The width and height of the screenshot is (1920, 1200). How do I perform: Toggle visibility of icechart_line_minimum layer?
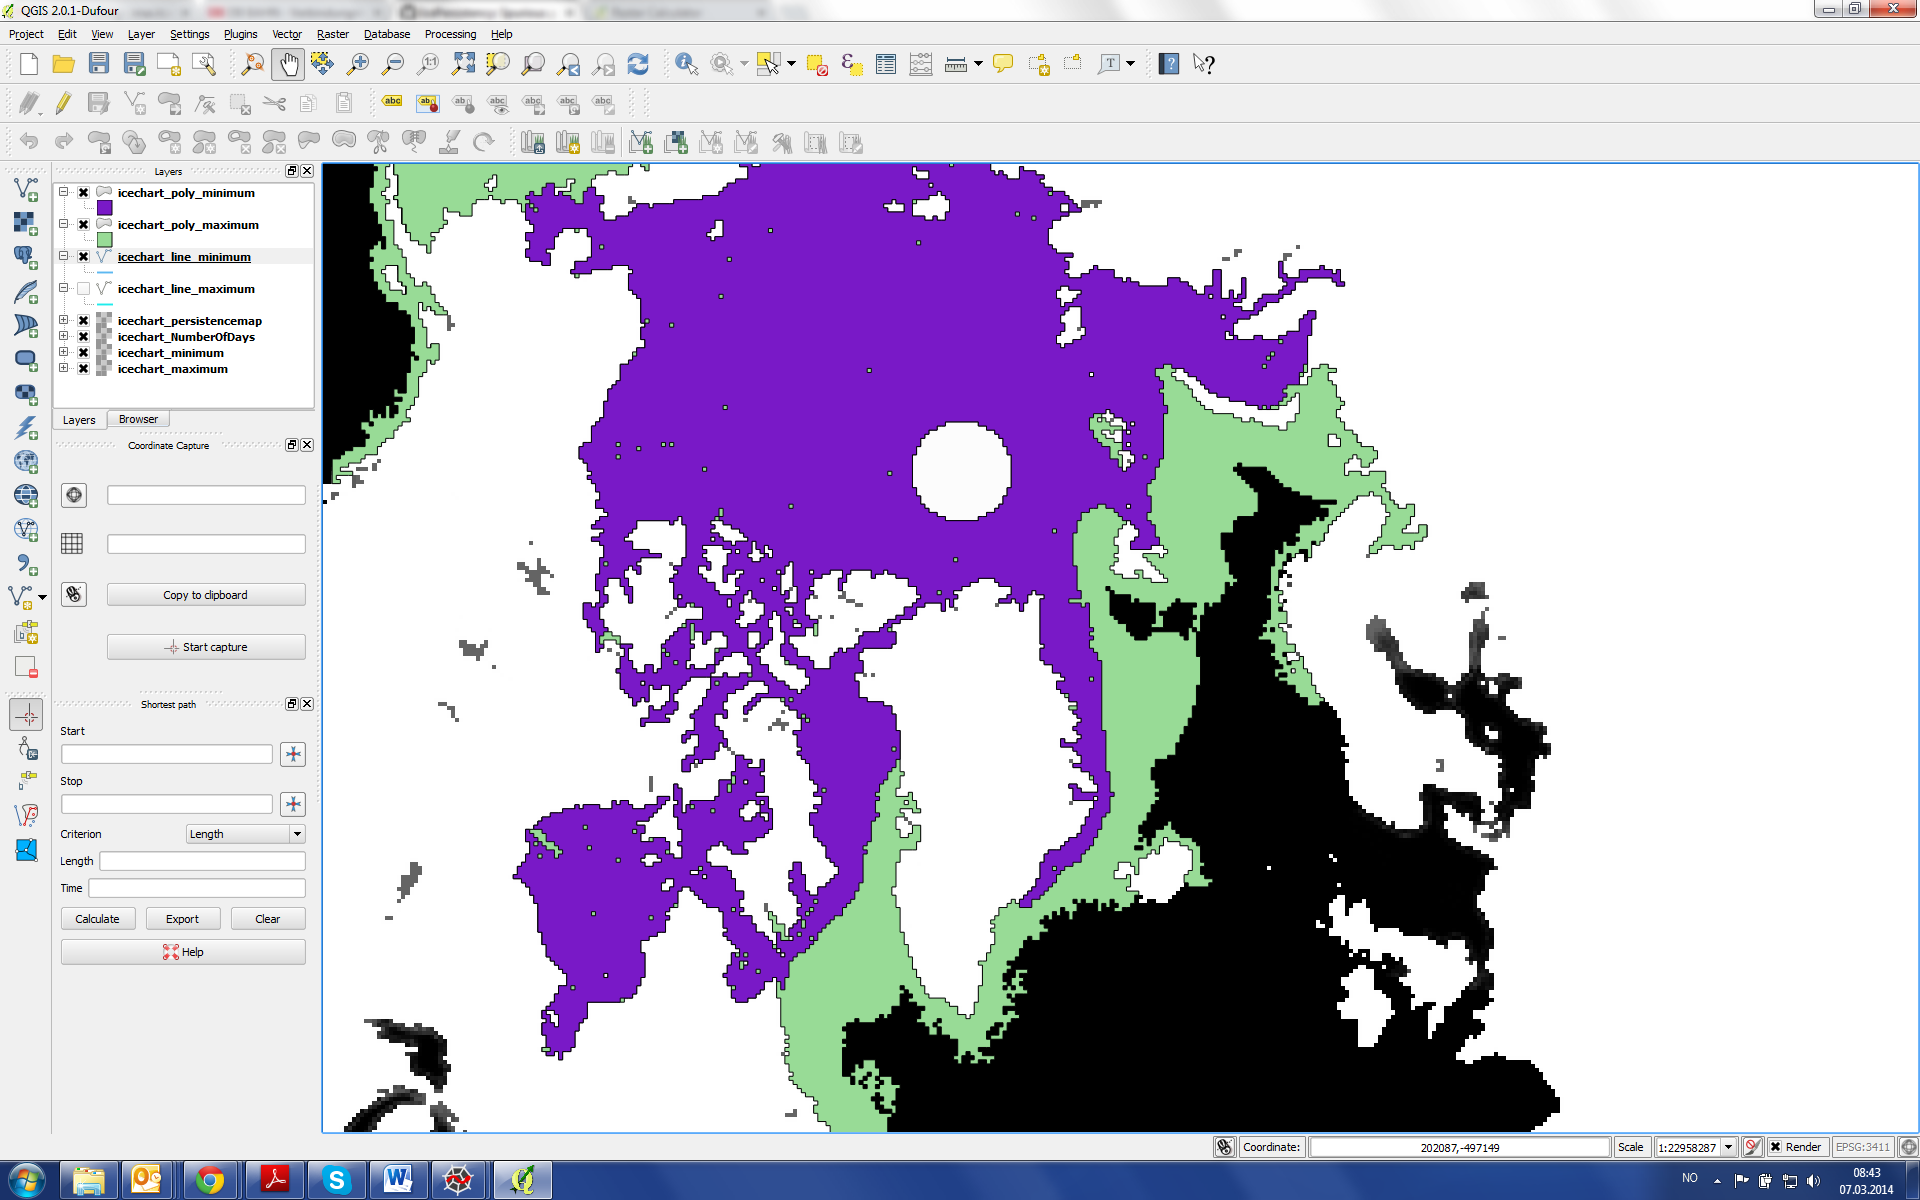84,257
